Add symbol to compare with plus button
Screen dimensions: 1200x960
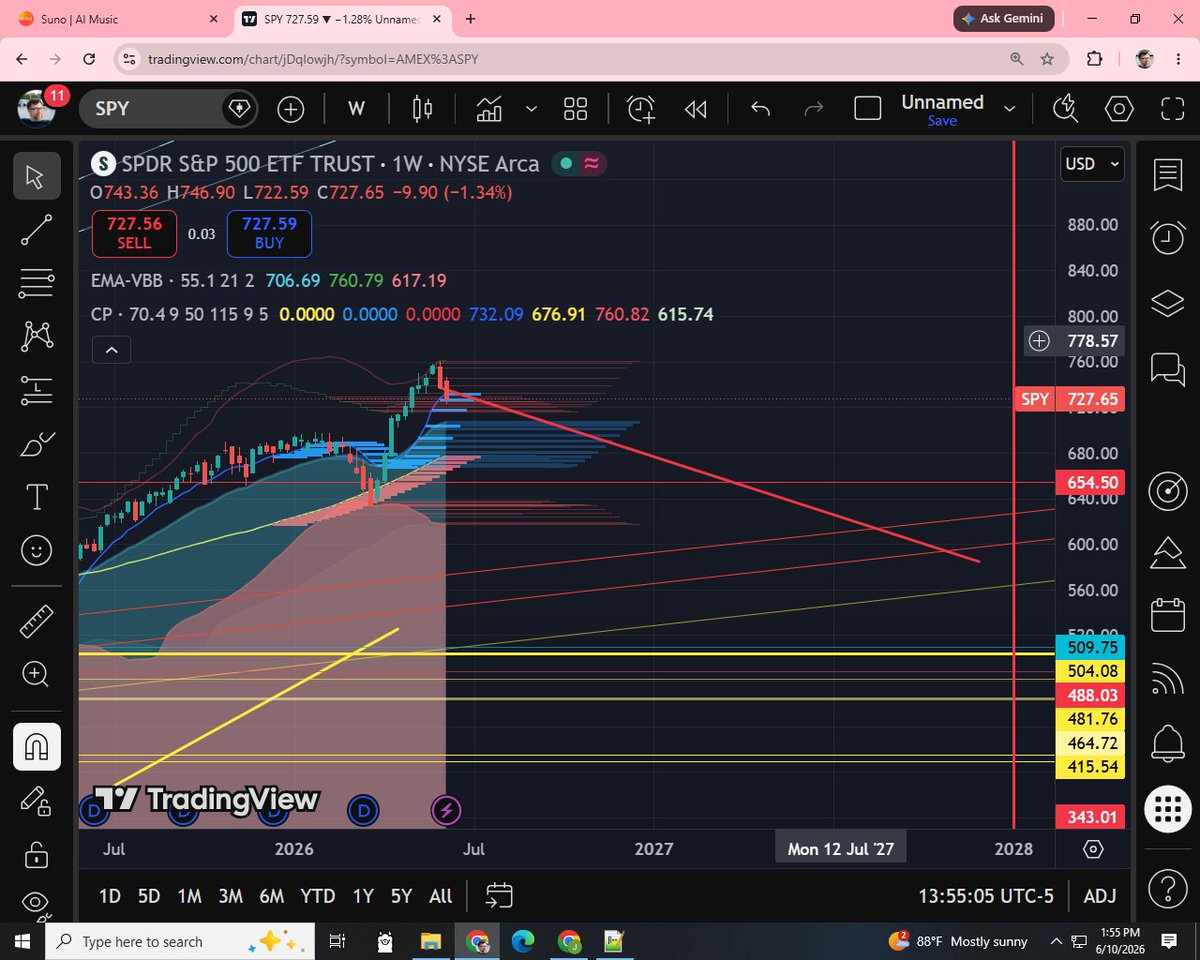(291, 109)
